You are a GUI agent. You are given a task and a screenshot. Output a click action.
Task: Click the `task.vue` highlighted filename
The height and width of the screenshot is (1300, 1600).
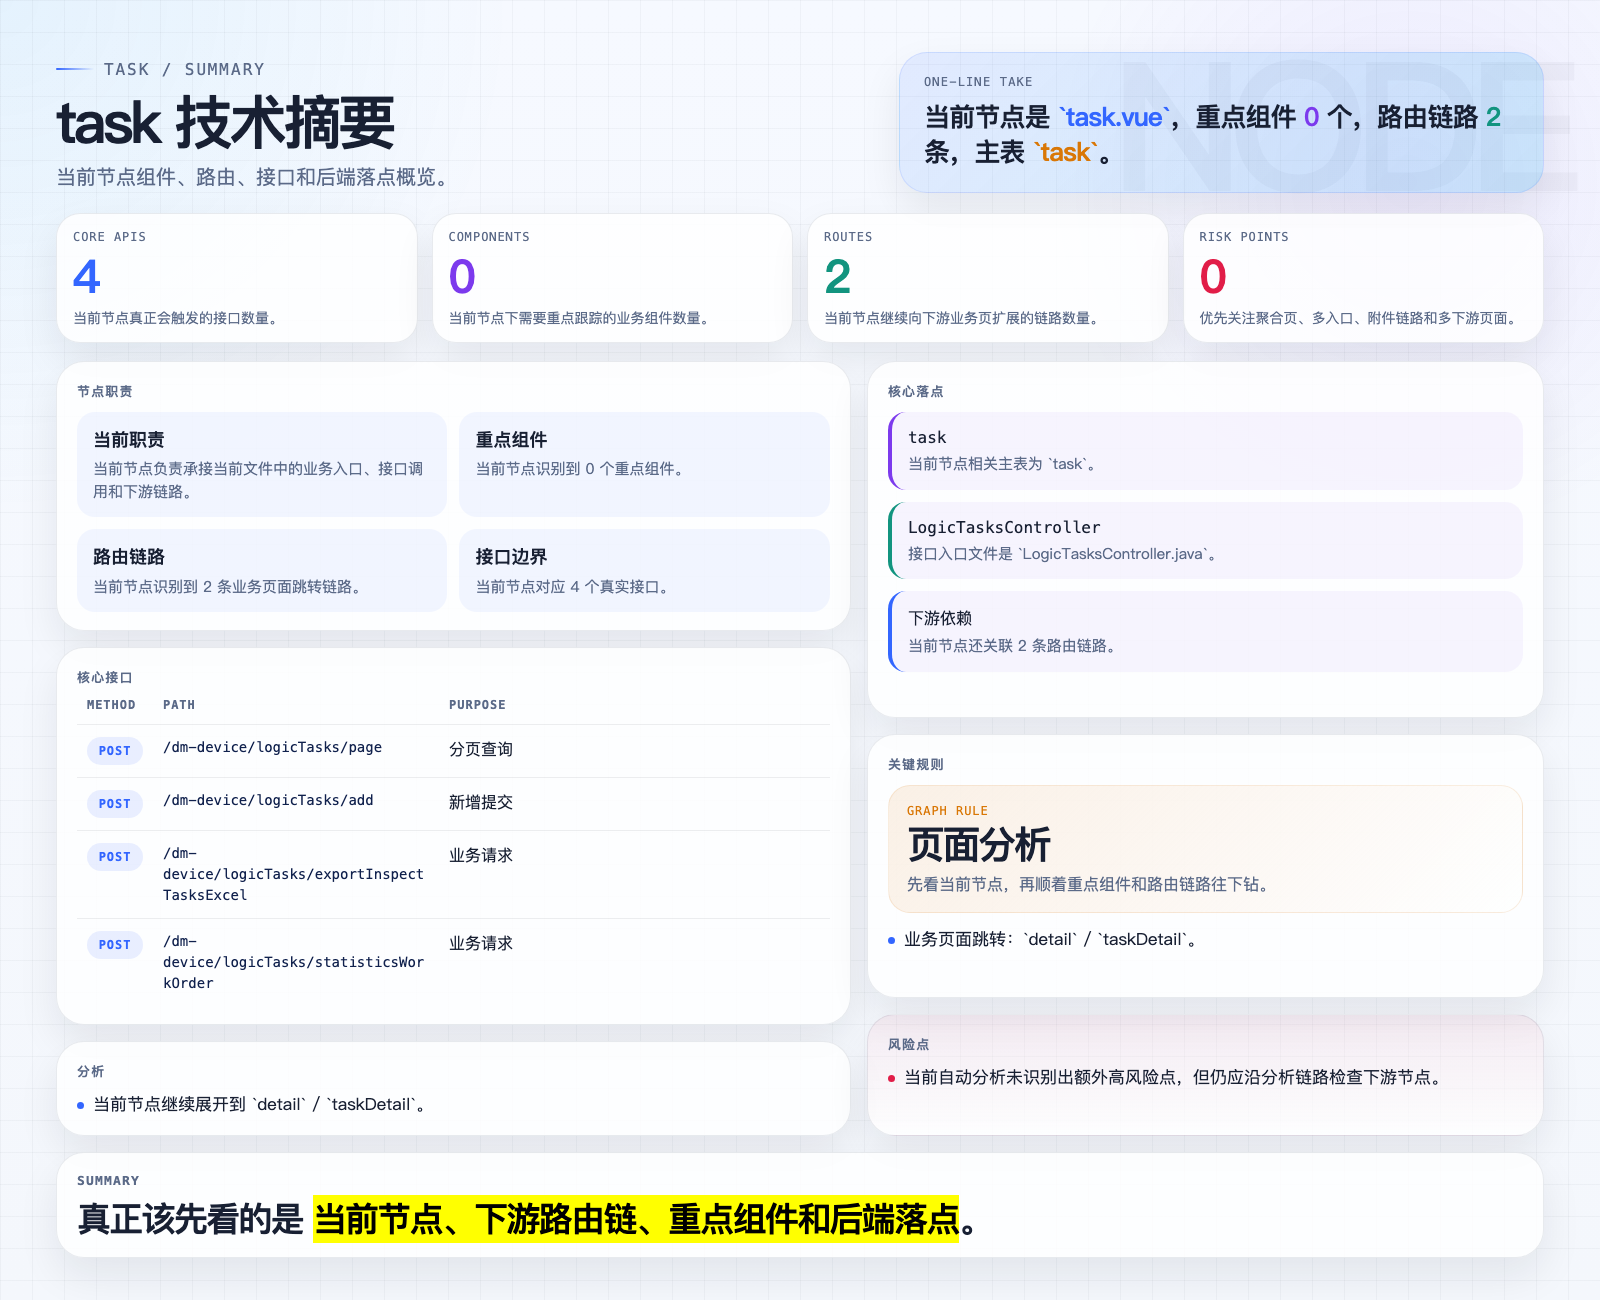(x=1114, y=117)
